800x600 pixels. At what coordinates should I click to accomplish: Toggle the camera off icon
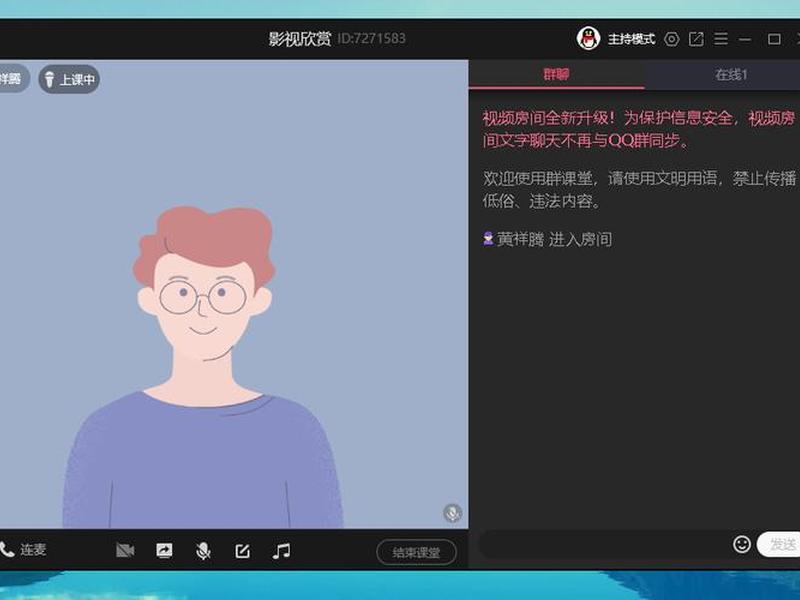click(125, 551)
